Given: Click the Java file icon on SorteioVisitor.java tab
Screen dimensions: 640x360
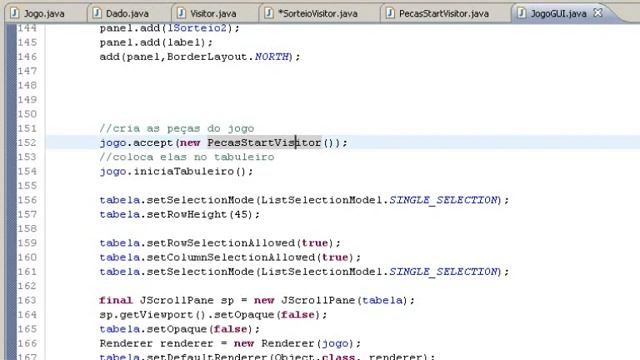Looking at the screenshot, I should tap(269, 13).
